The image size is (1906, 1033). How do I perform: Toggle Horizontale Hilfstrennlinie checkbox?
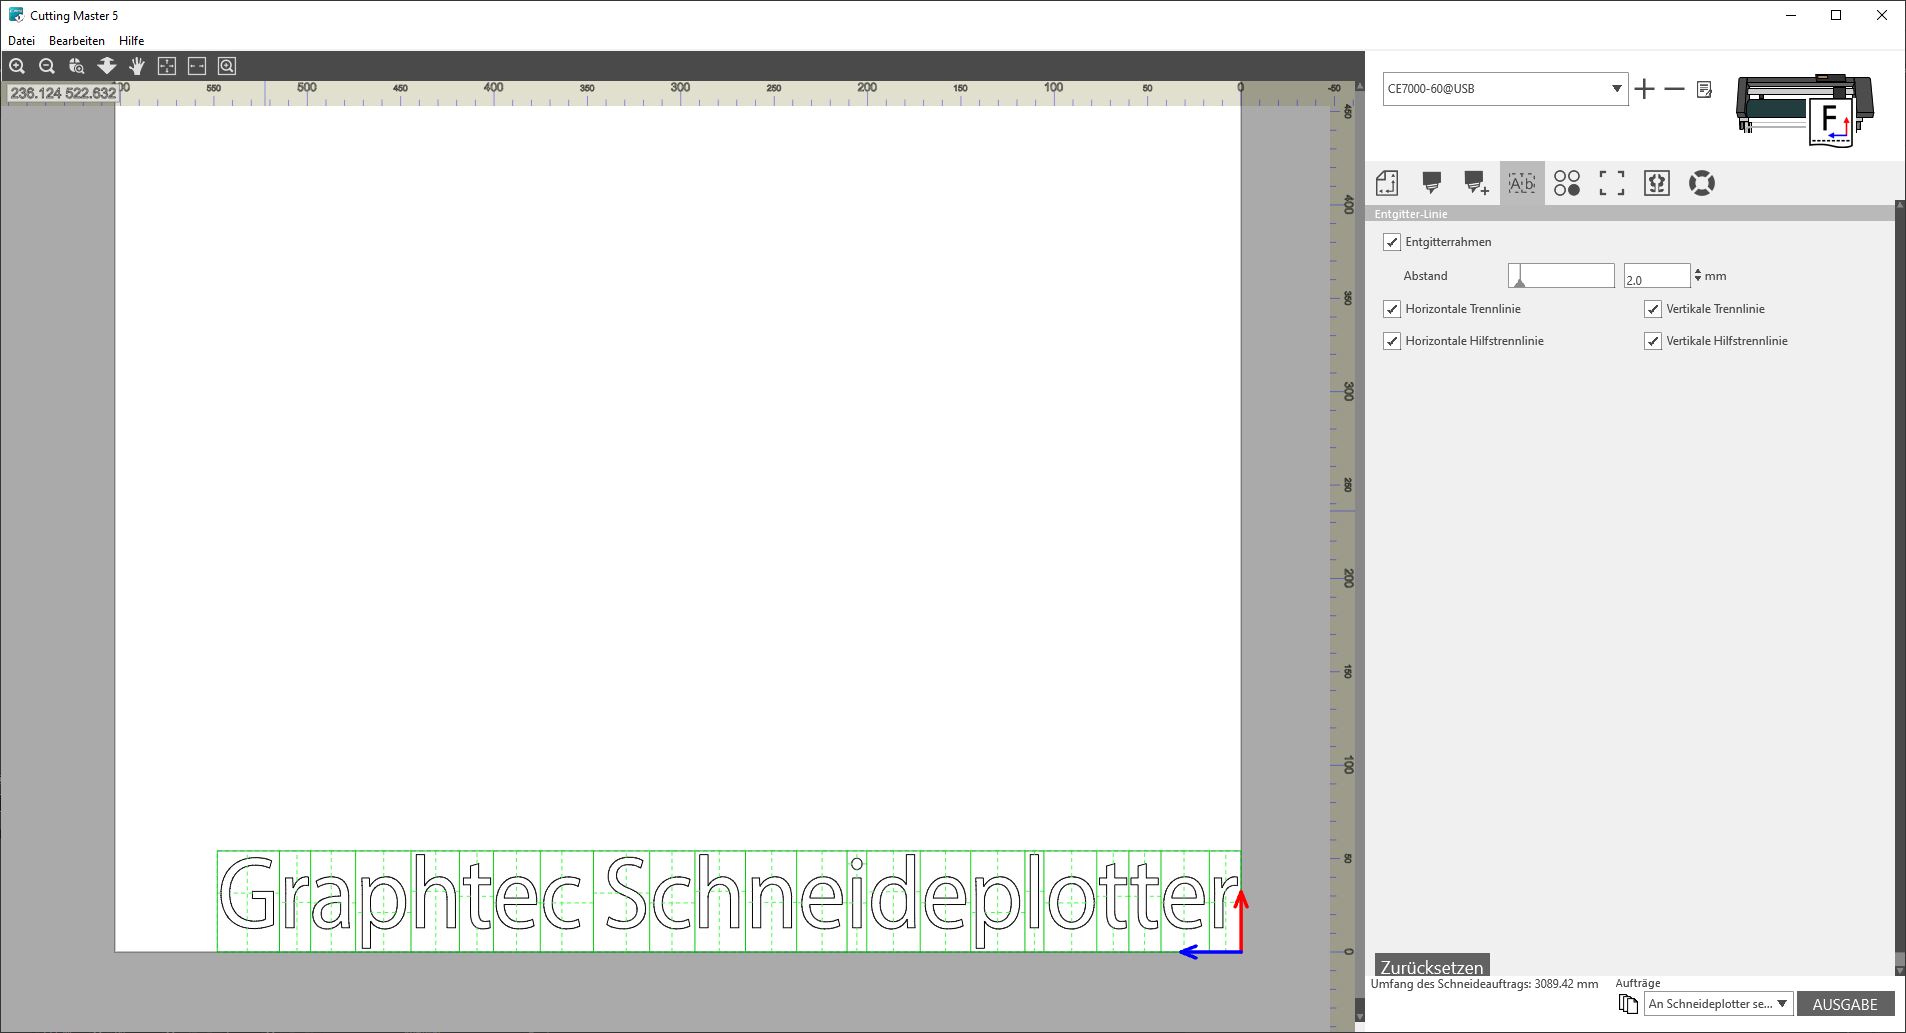click(x=1392, y=341)
